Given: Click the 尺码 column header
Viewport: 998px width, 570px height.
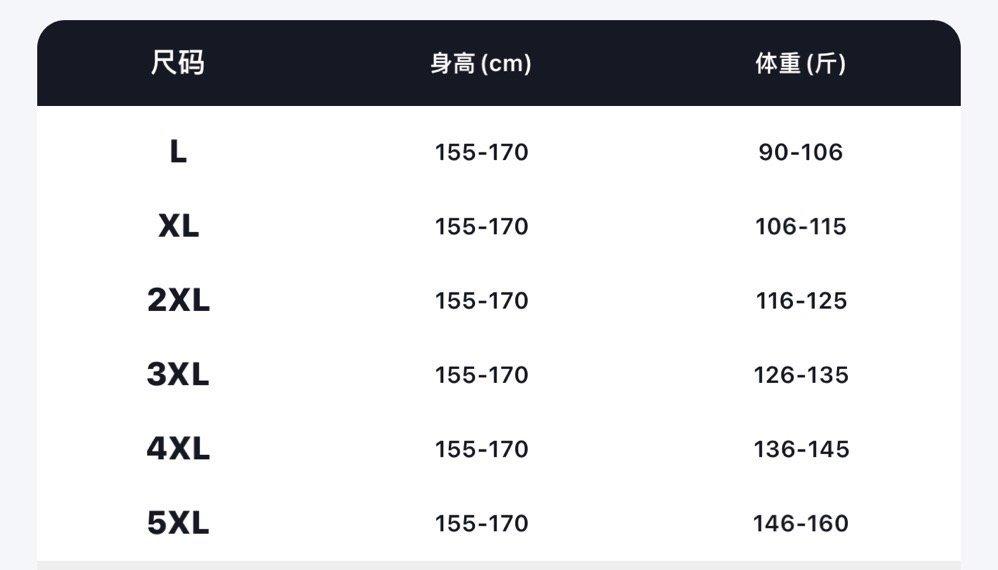Looking at the screenshot, I should 178,63.
